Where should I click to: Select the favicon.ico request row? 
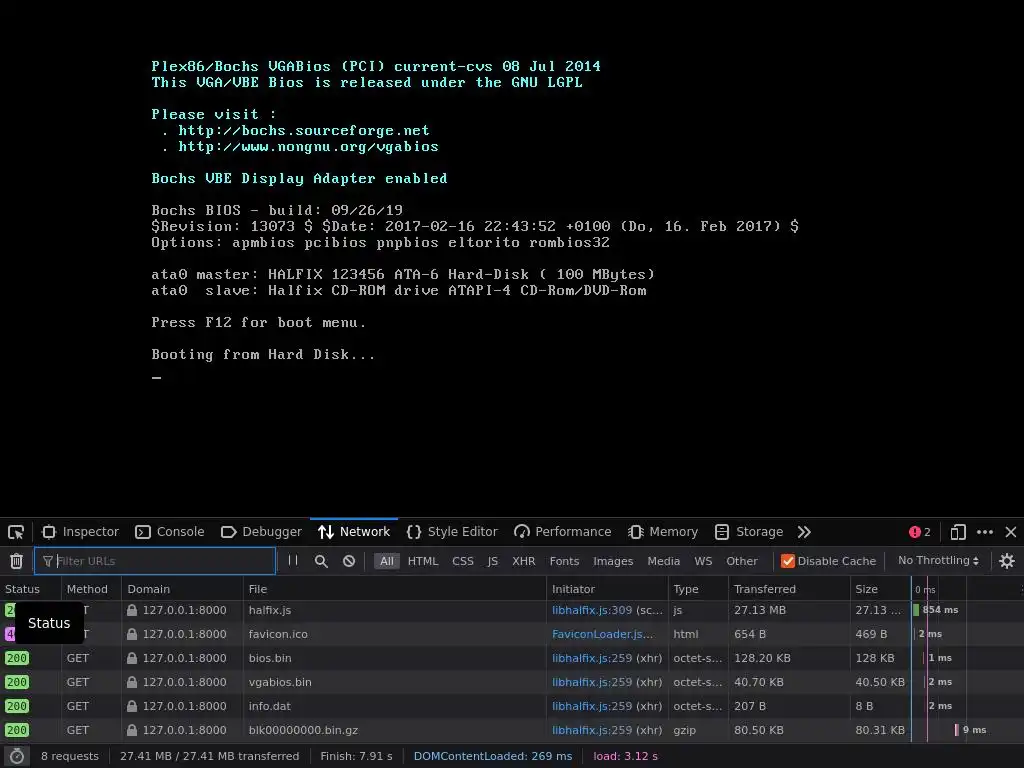point(512,634)
